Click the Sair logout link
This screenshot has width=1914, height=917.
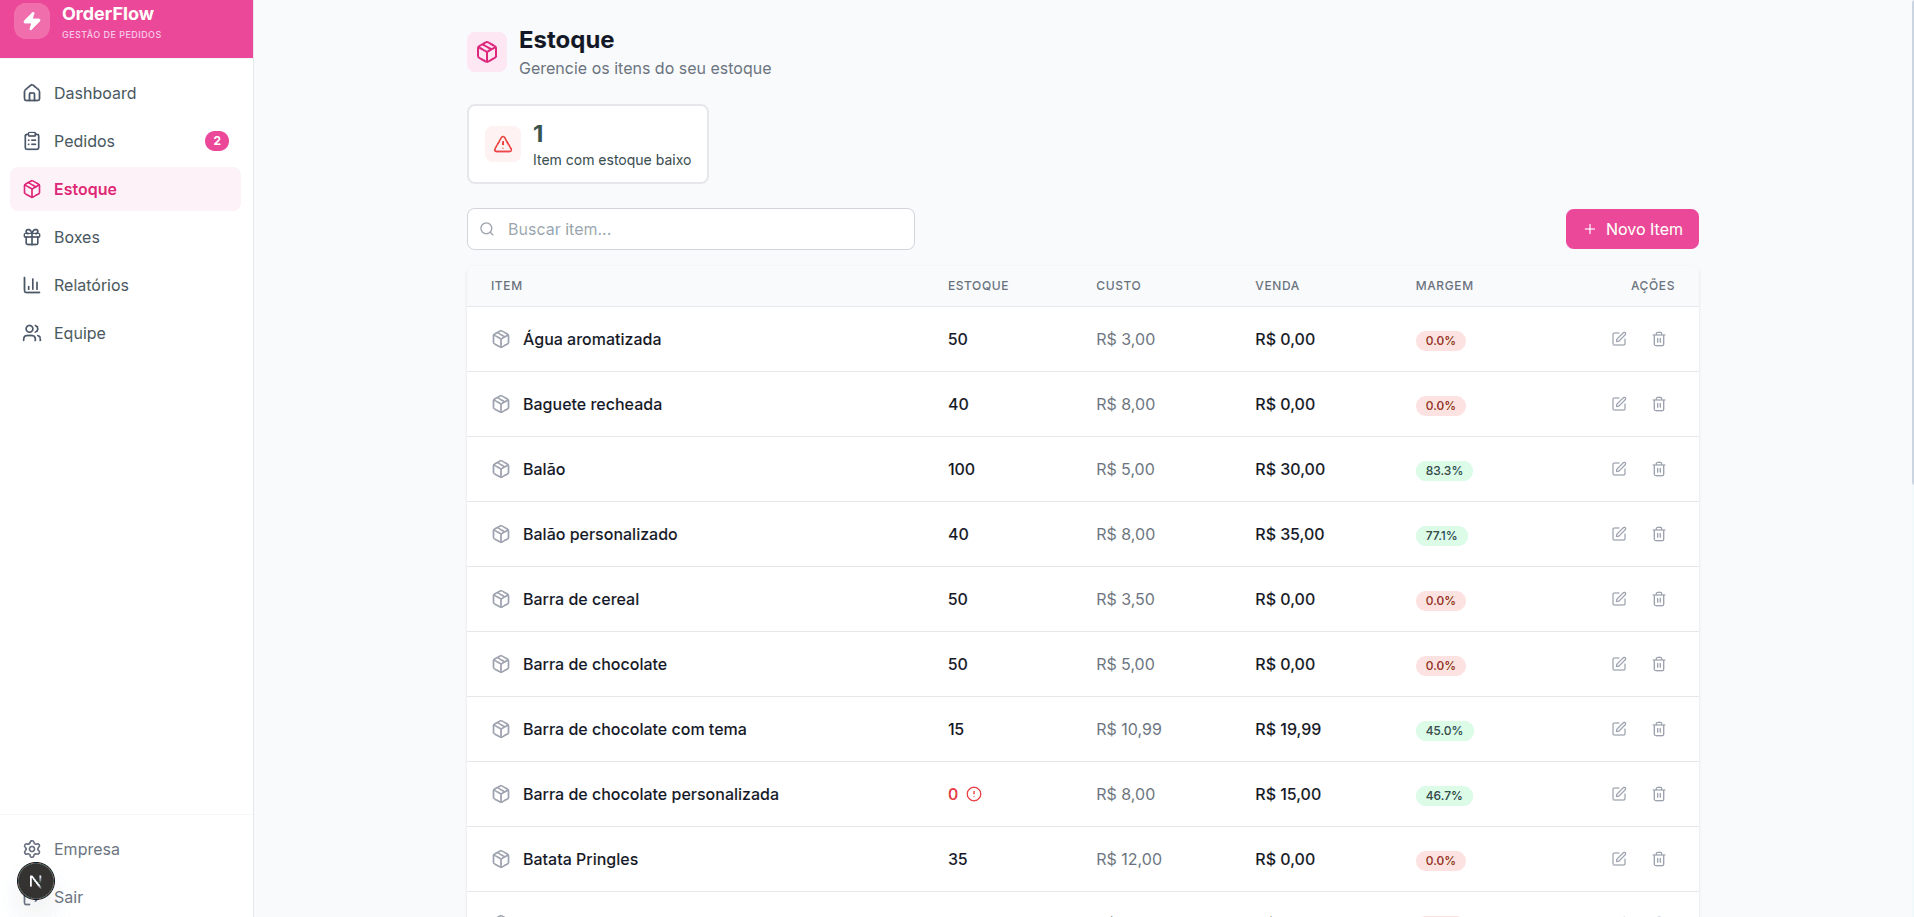(x=69, y=897)
